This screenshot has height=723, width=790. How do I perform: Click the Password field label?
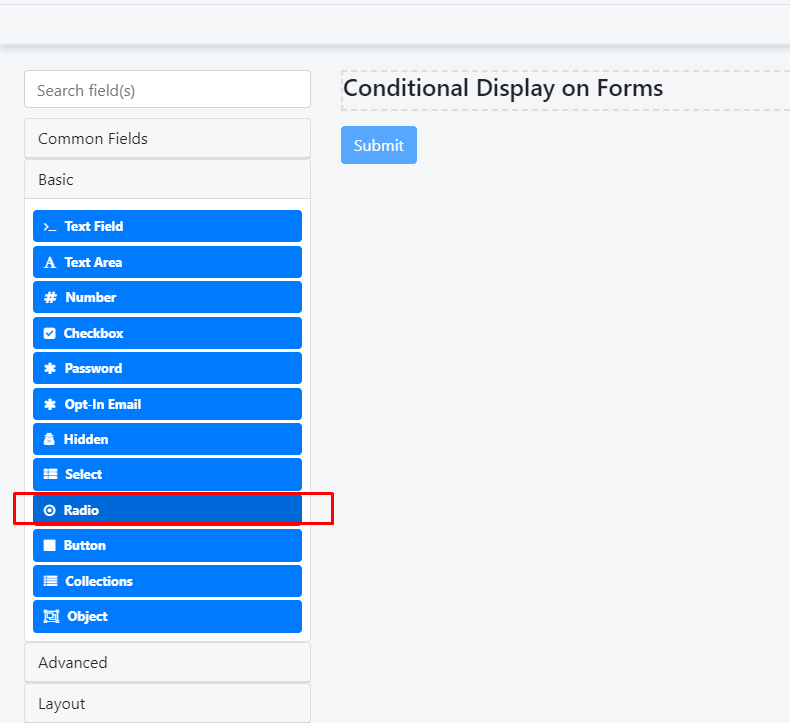coord(93,369)
